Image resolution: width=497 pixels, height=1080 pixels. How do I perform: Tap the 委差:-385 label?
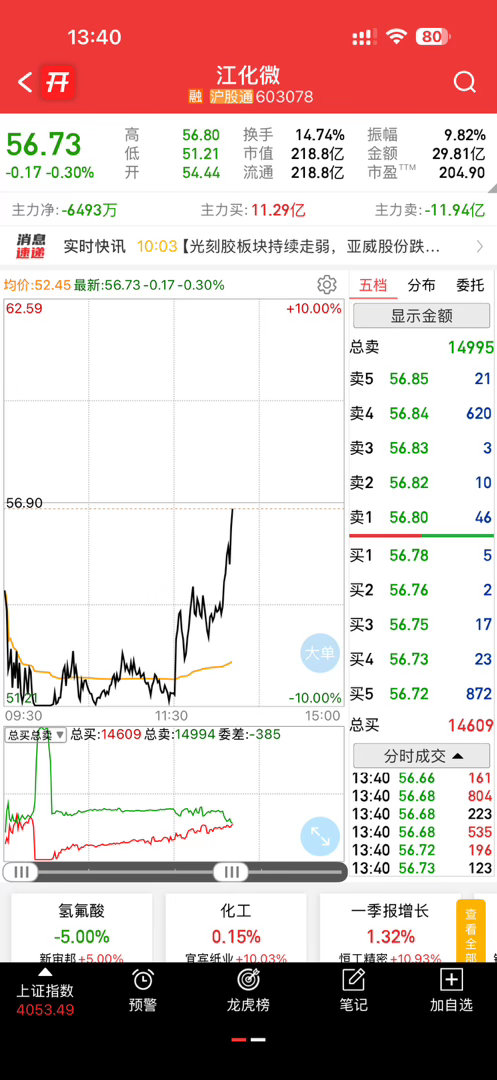tap(251, 734)
